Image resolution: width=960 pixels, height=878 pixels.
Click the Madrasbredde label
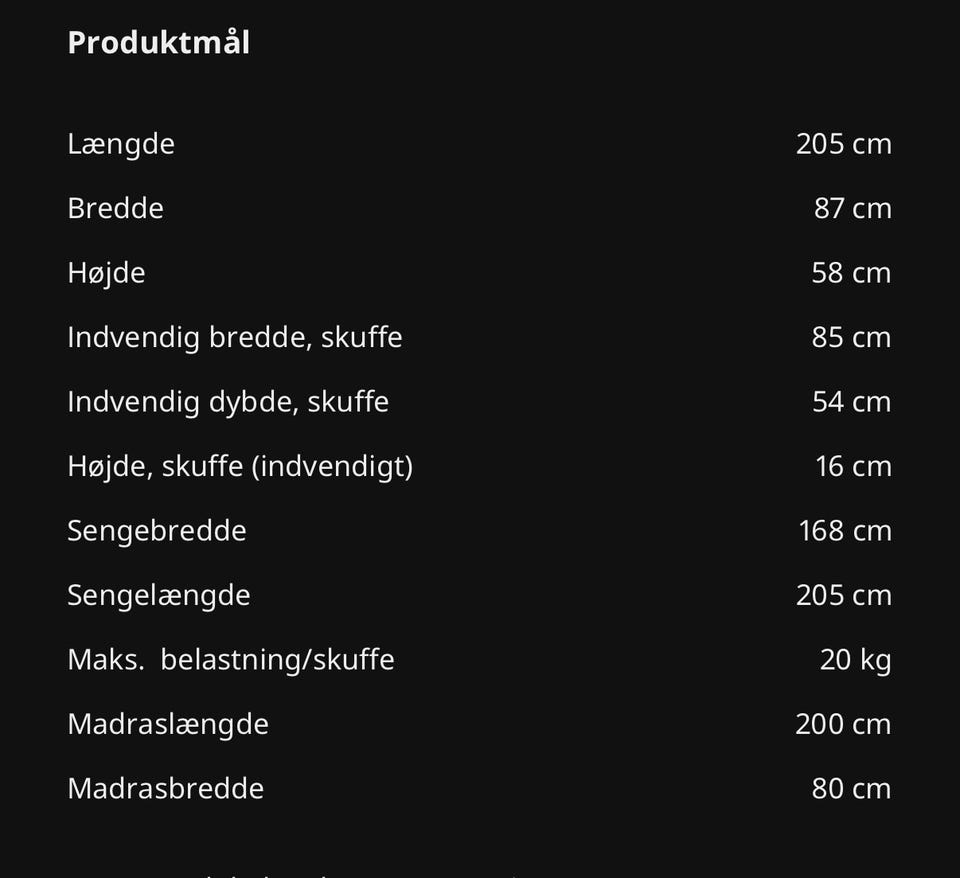pos(166,788)
